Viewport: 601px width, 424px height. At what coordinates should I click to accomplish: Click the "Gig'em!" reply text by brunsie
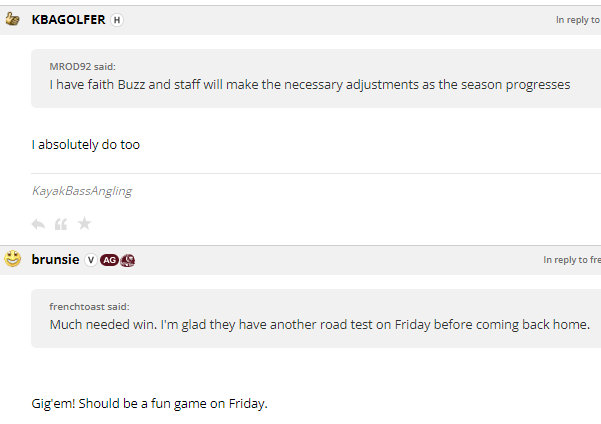coord(150,404)
